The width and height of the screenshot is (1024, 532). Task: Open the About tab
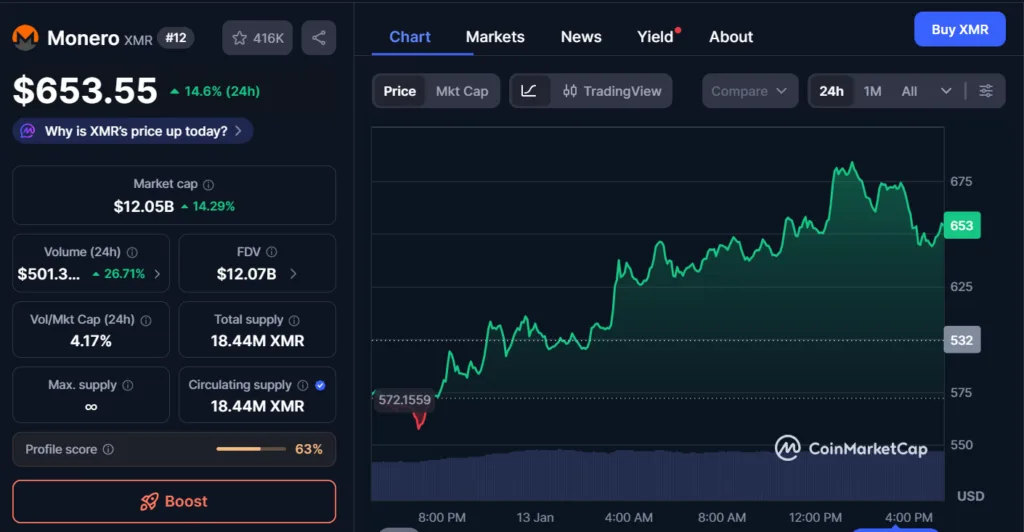tap(731, 37)
